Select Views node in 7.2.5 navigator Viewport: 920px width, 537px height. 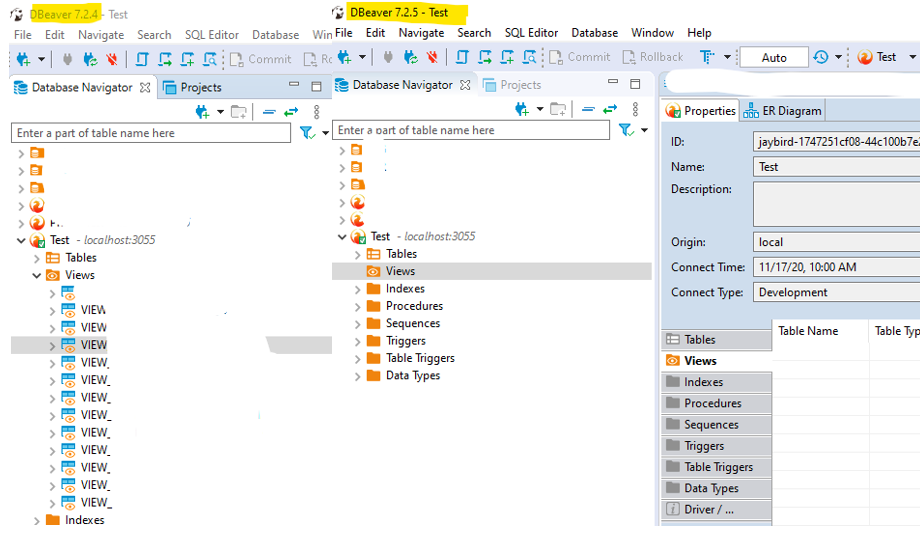pyautogui.click(x=401, y=271)
